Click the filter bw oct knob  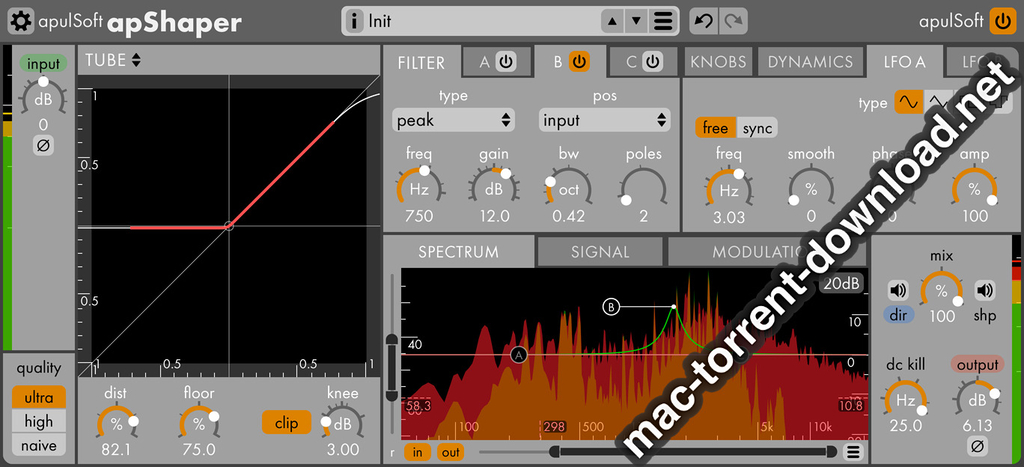568,189
